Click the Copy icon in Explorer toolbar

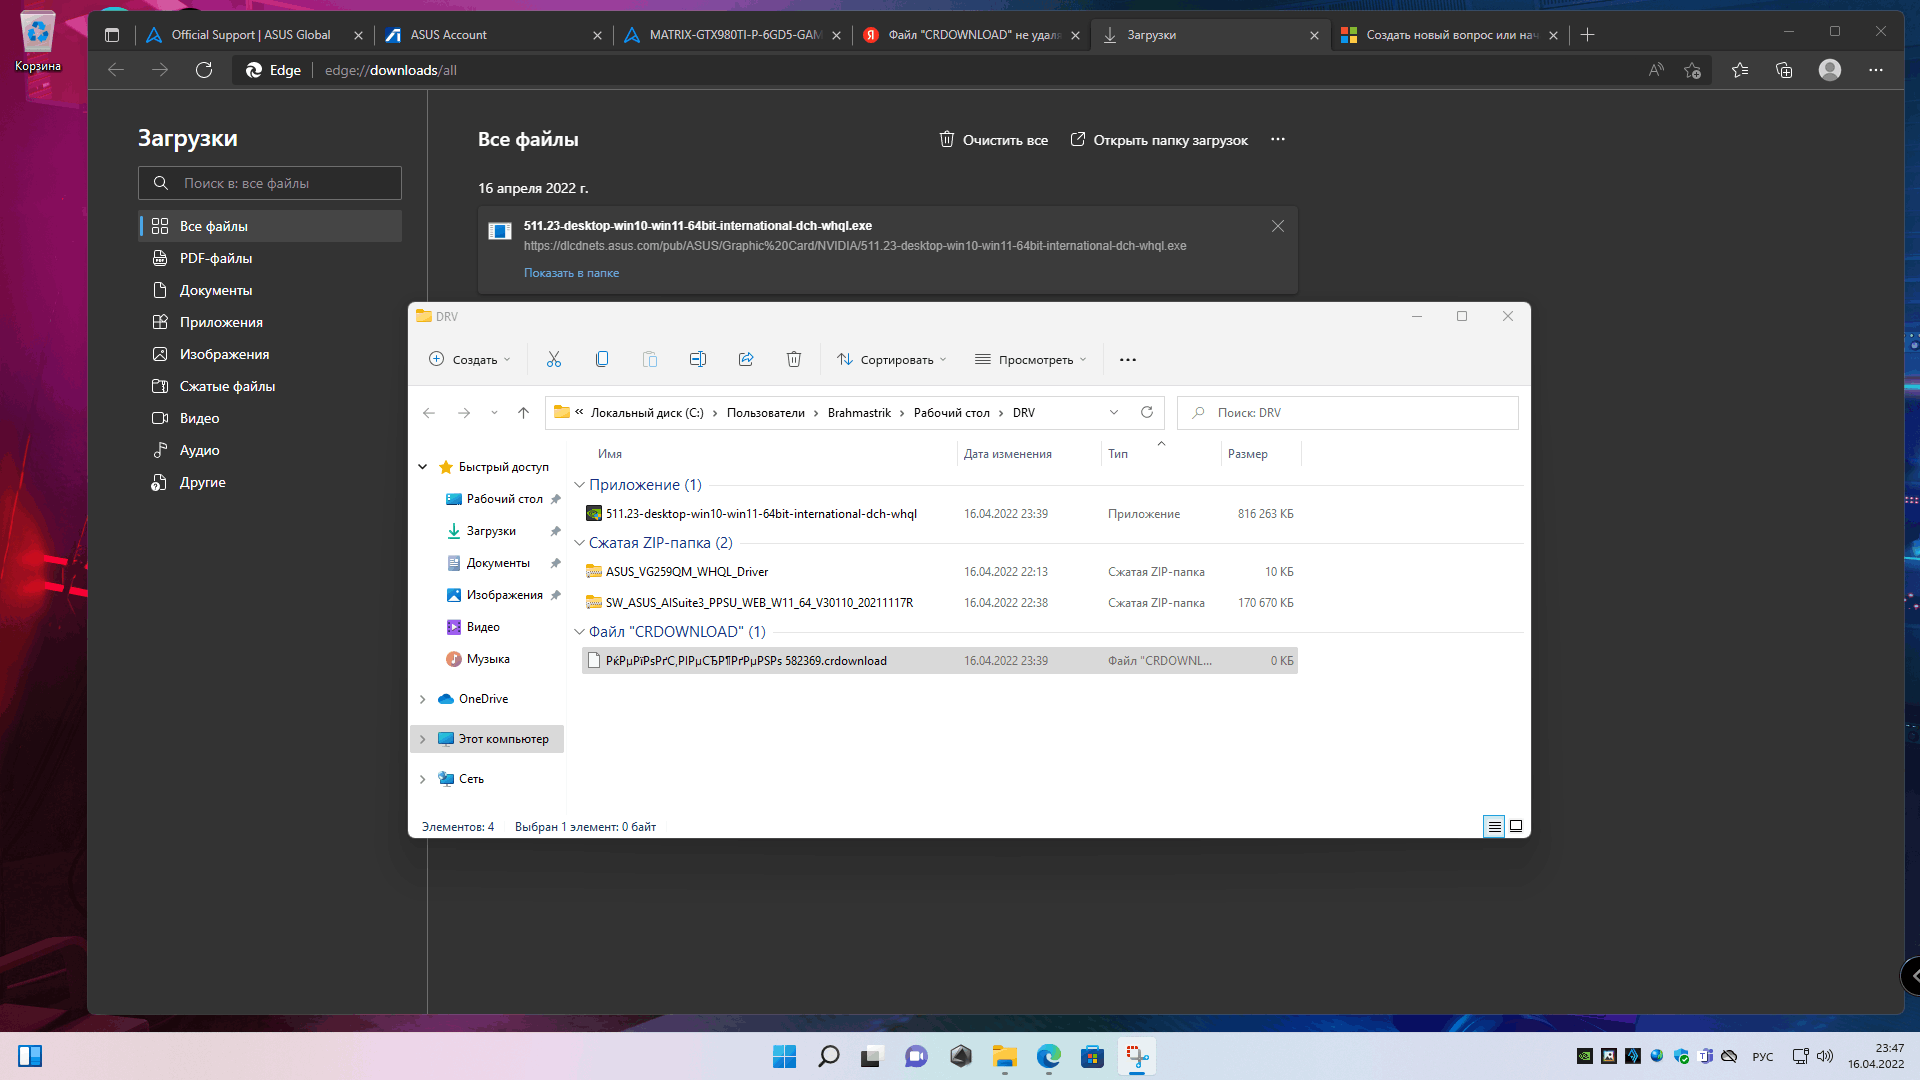tap(602, 359)
